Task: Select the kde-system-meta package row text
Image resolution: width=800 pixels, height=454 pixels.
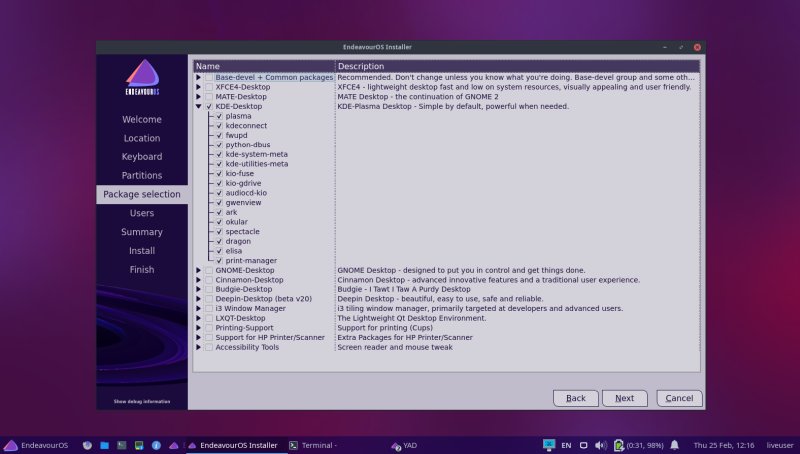Action: point(257,154)
